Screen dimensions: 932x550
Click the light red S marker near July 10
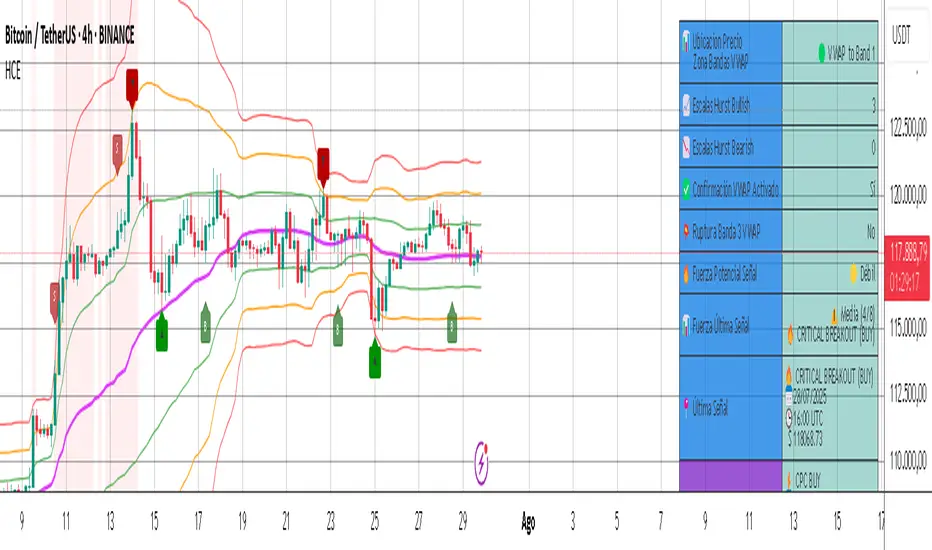(x=55, y=301)
